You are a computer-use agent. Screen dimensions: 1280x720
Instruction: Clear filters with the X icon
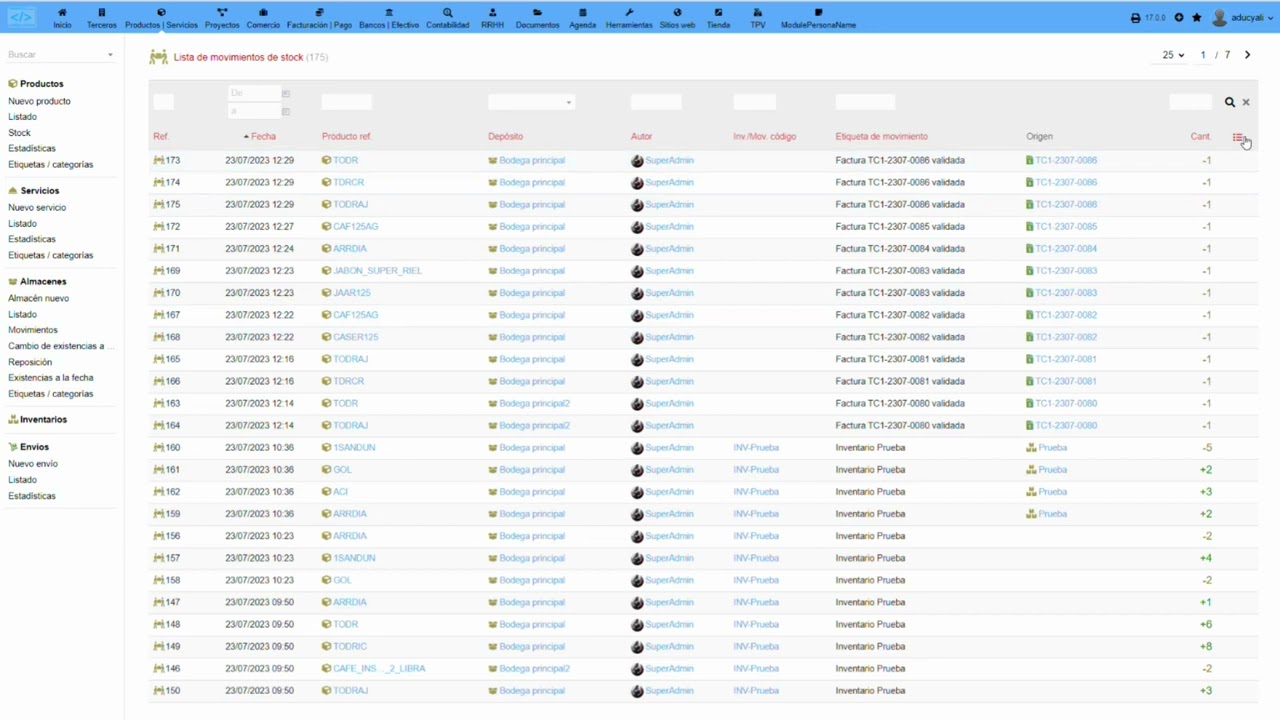[1246, 102]
